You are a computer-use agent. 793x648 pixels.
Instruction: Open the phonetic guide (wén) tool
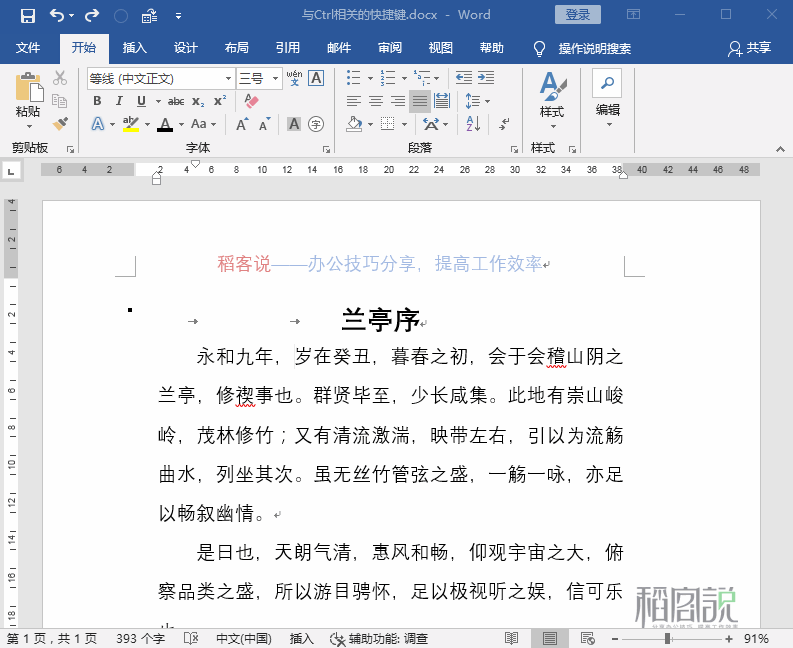tap(294, 78)
